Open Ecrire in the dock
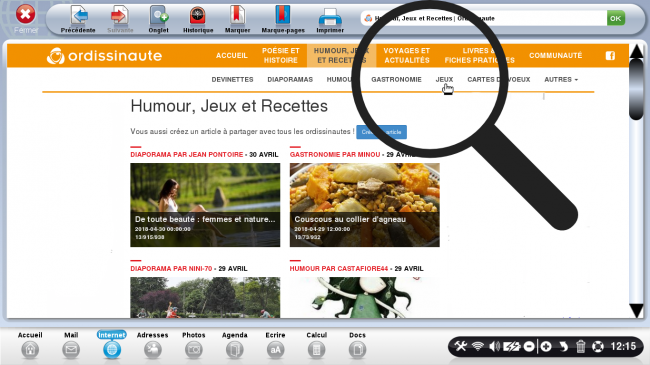Image resolution: width=650 pixels, height=365 pixels. 275,349
